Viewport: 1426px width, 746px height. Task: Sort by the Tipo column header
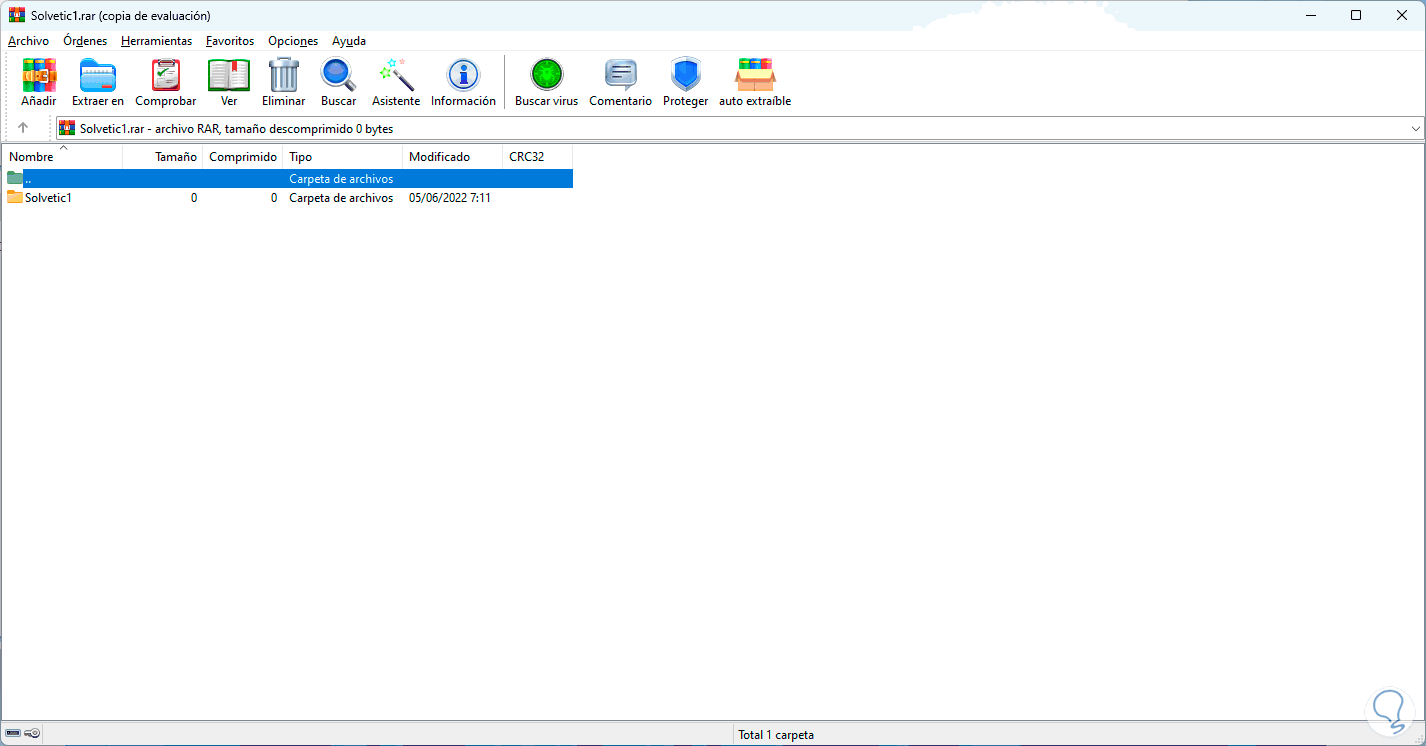coord(343,156)
